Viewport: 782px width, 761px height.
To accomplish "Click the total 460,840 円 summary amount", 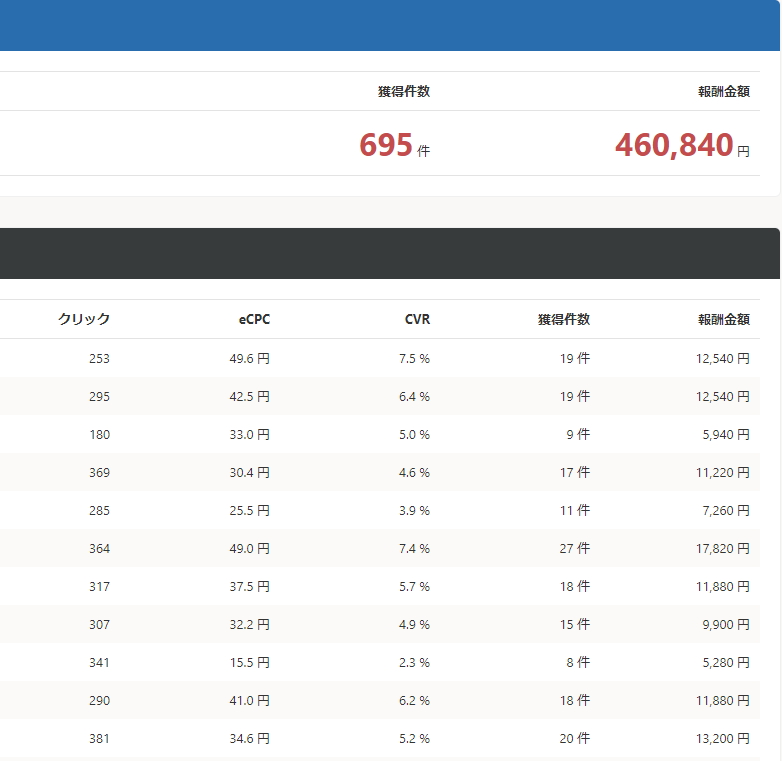I will click(x=681, y=146).
